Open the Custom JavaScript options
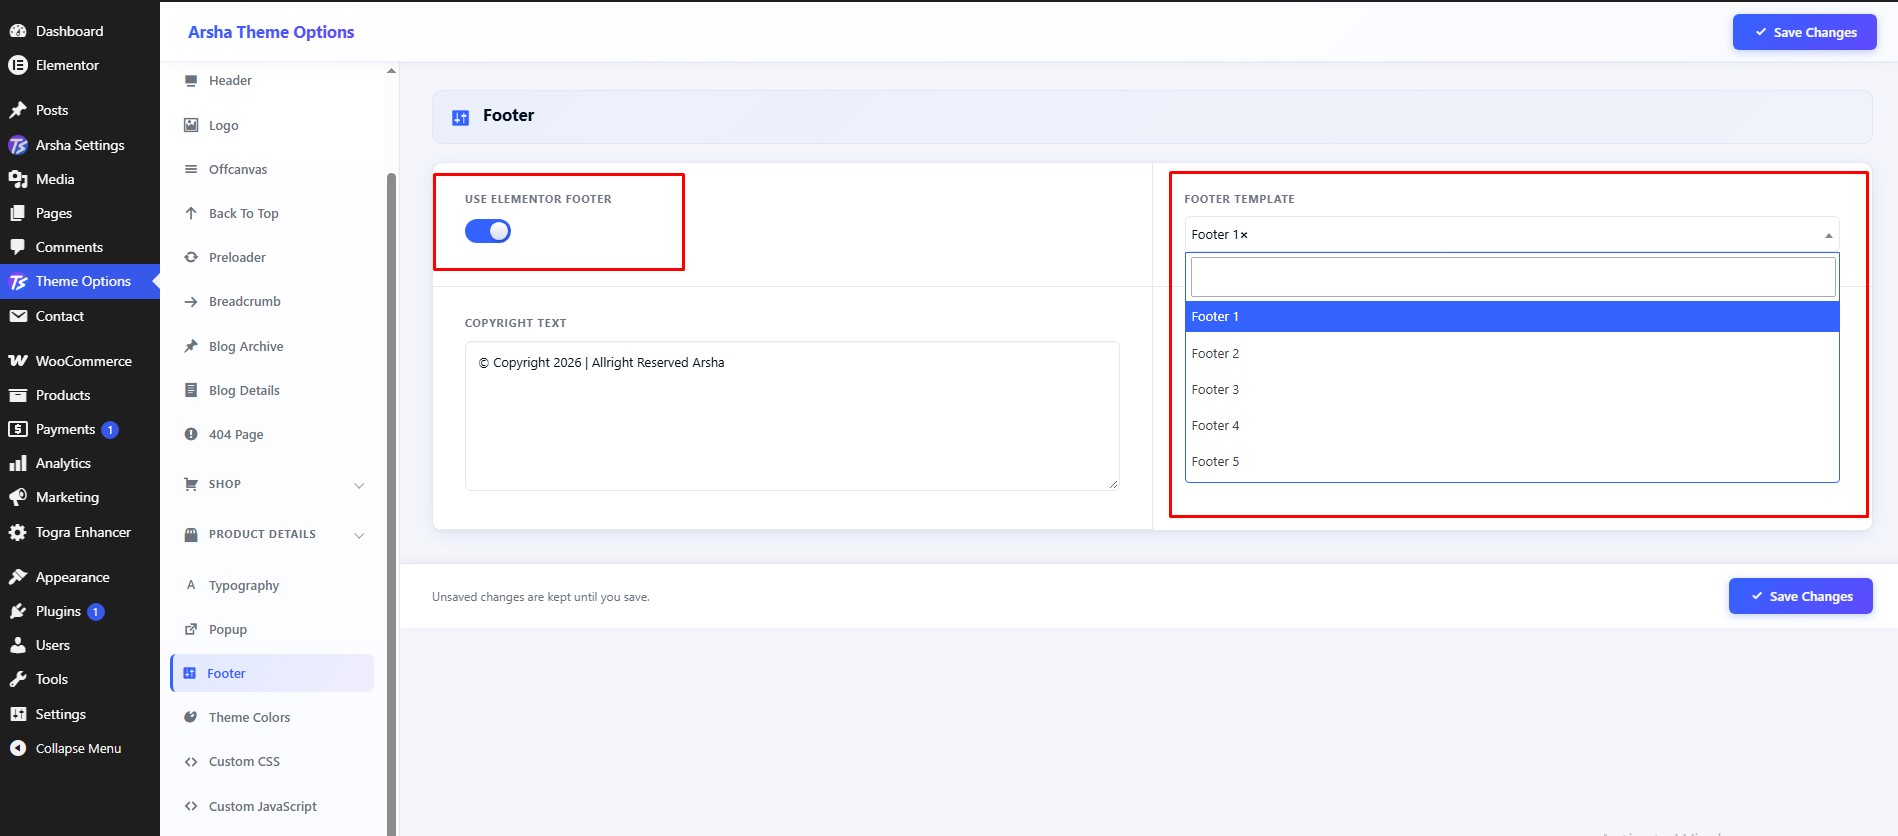This screenshot has height=836, width=1898. [x=272, y=806]
